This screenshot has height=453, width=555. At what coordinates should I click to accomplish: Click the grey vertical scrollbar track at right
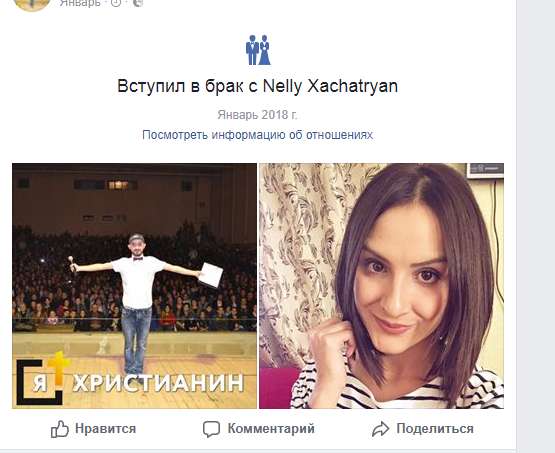click(x=535, y=226)
